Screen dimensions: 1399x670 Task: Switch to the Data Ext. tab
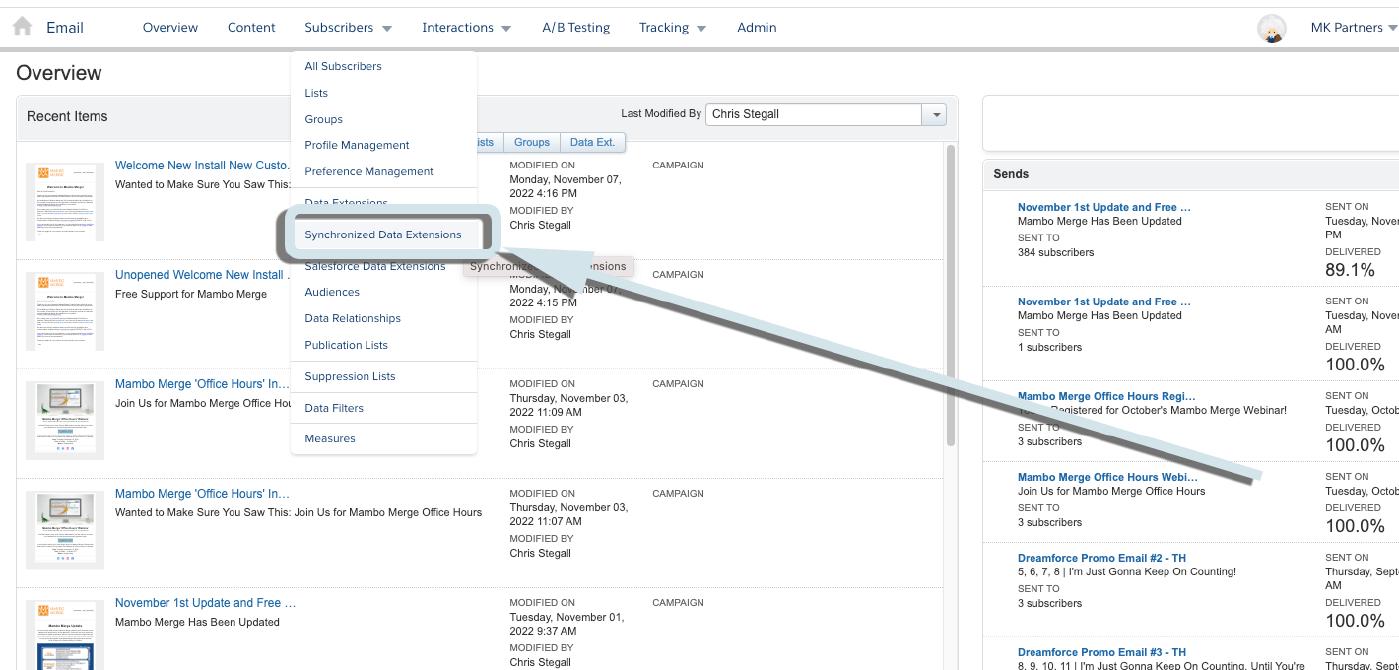click(x=592, y=143)
